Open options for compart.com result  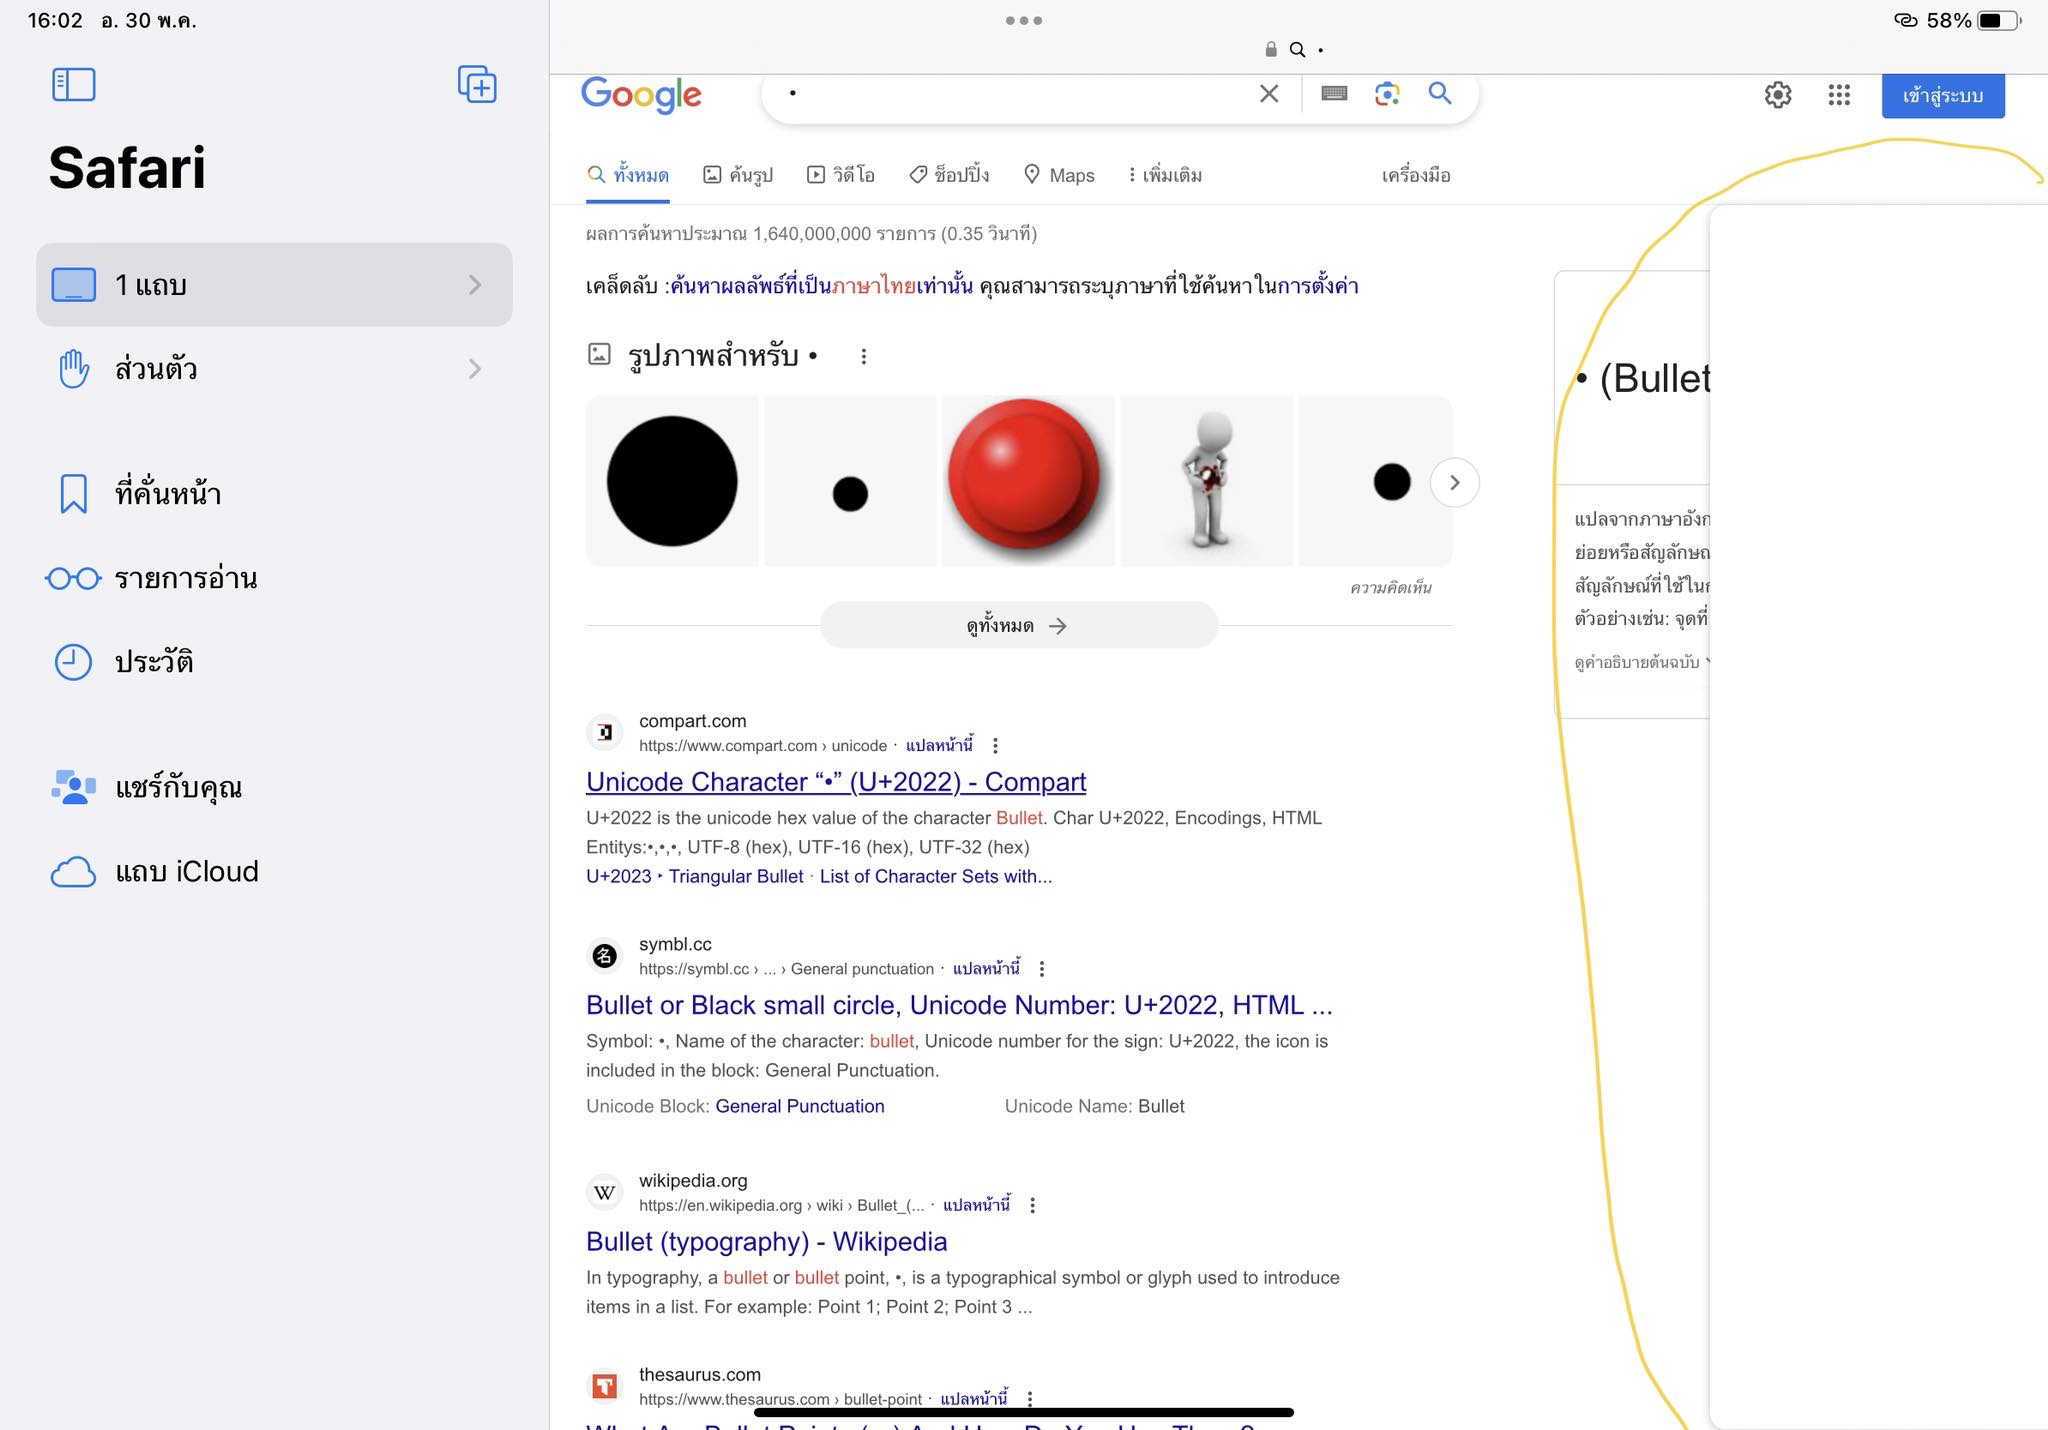[x=995, y=746]
